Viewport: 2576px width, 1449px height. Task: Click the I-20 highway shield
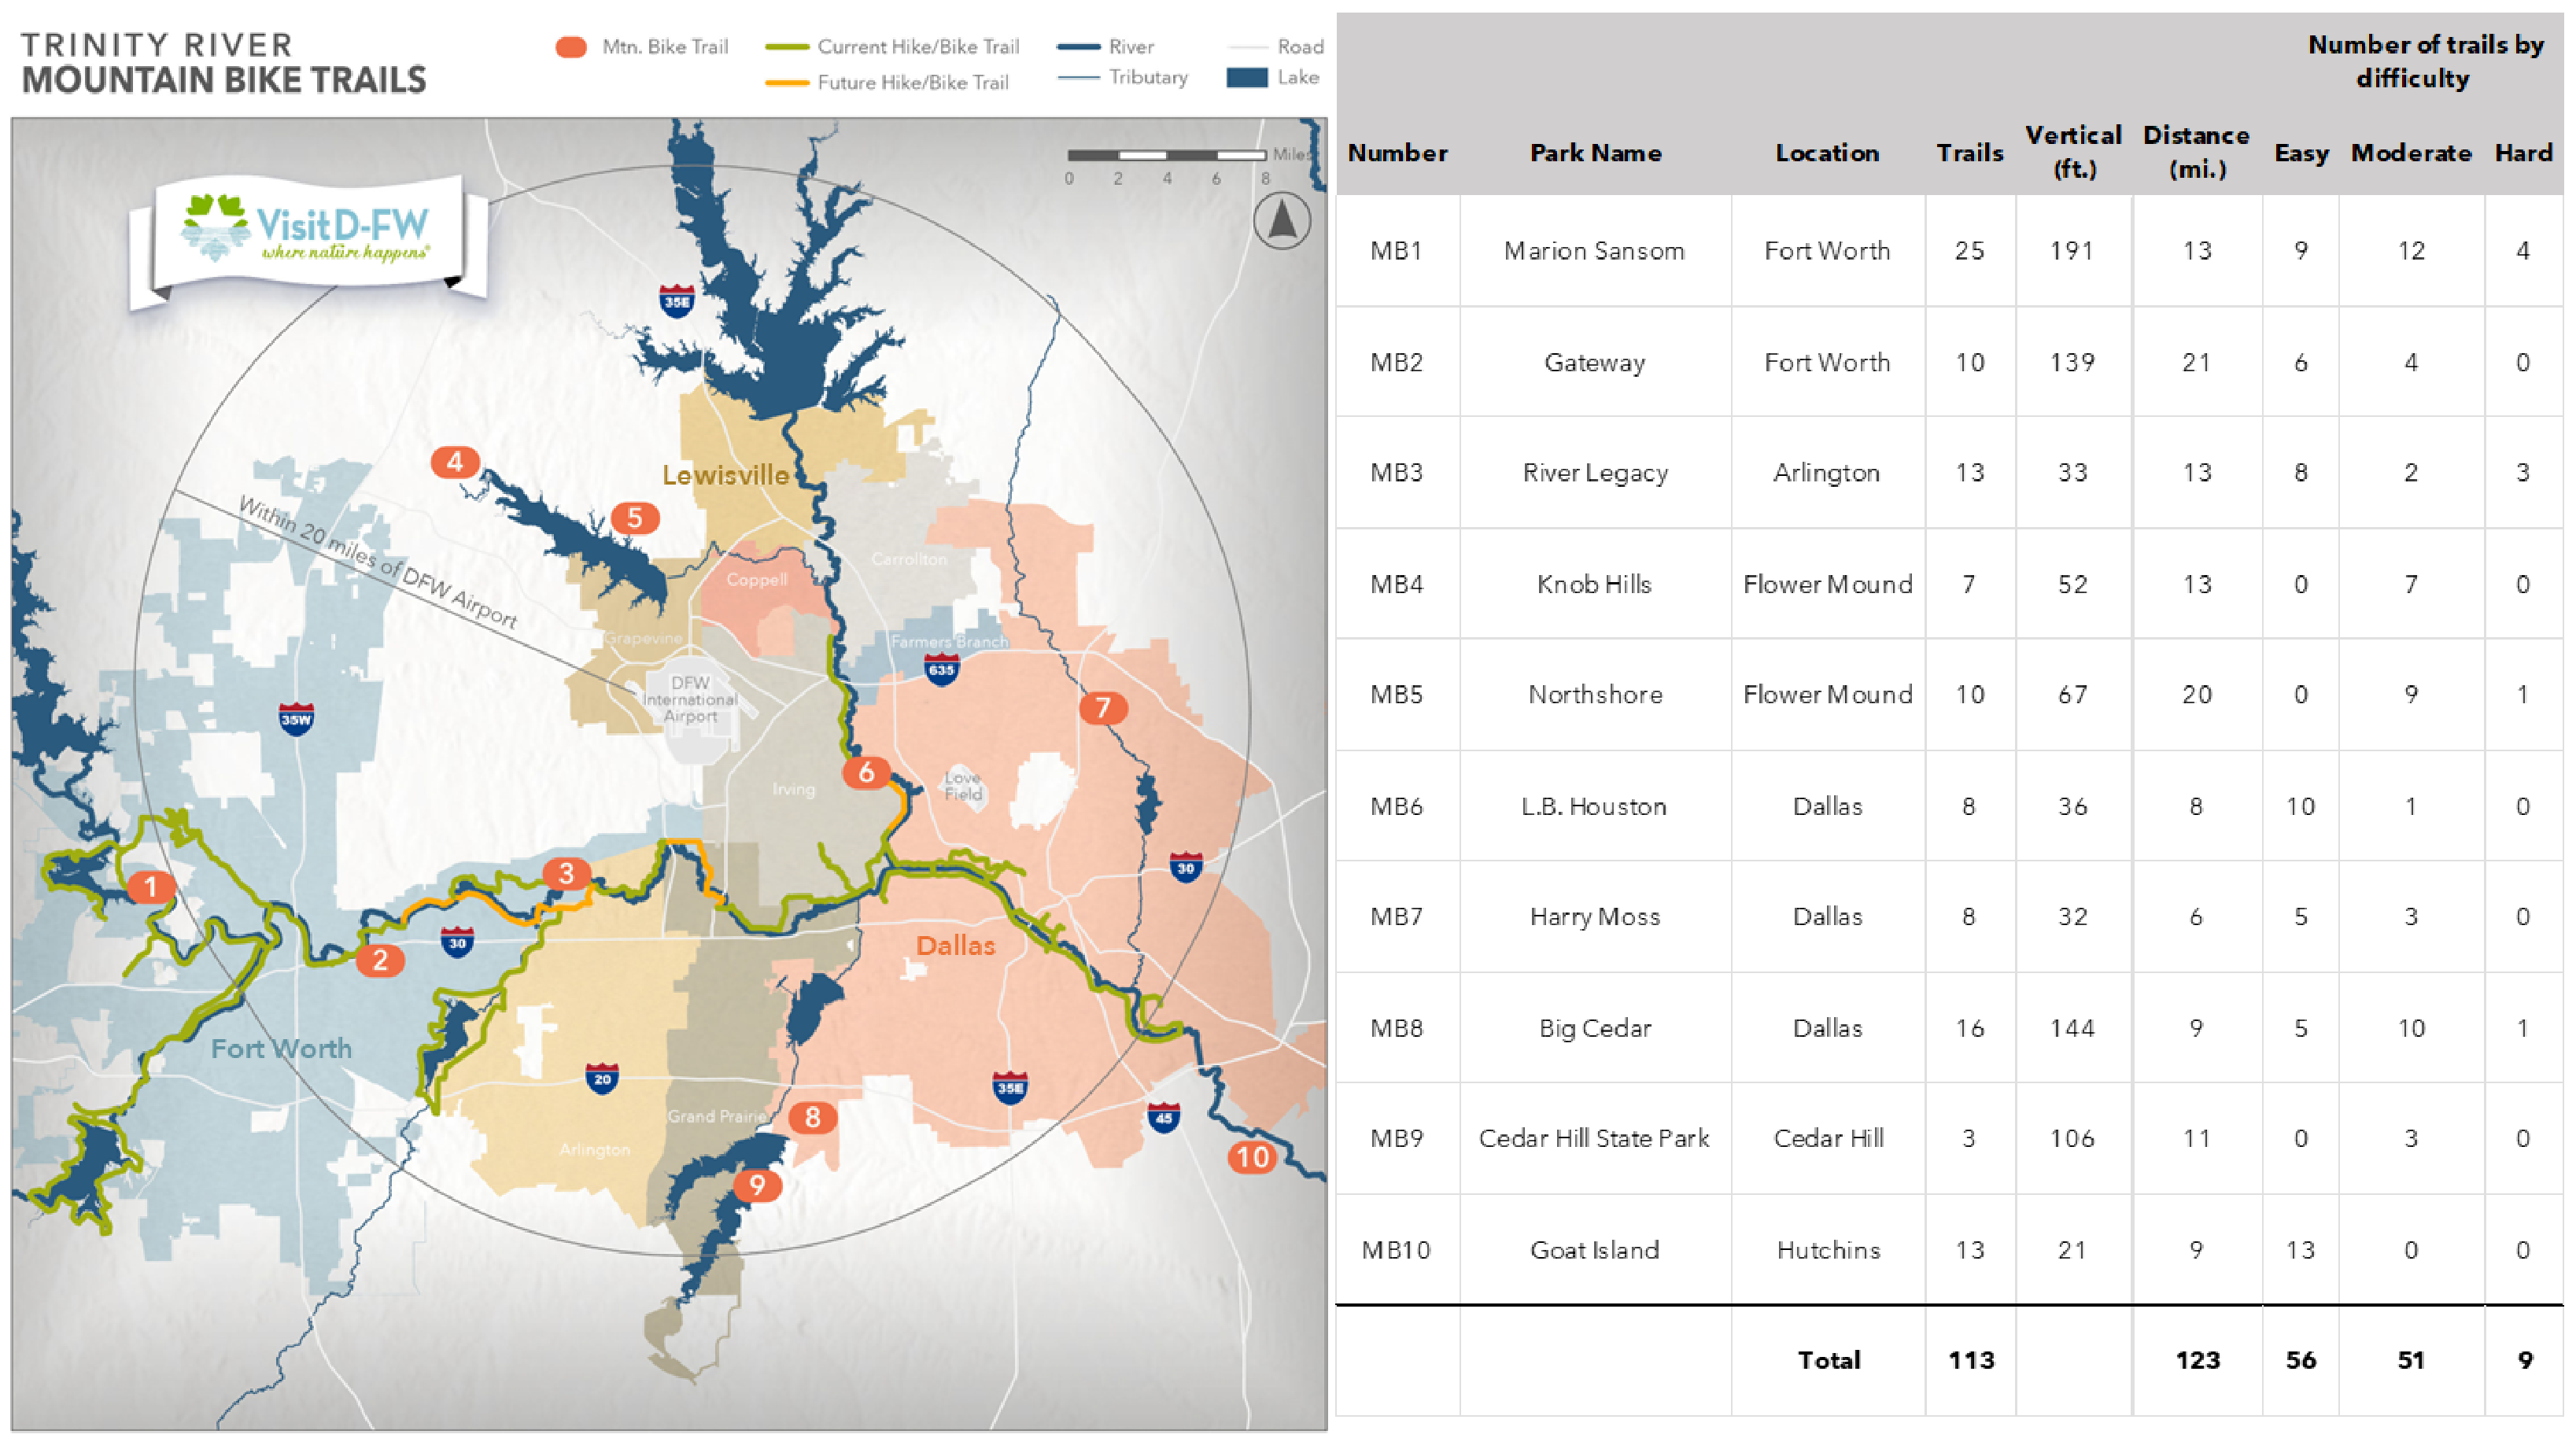(602, 1078)
